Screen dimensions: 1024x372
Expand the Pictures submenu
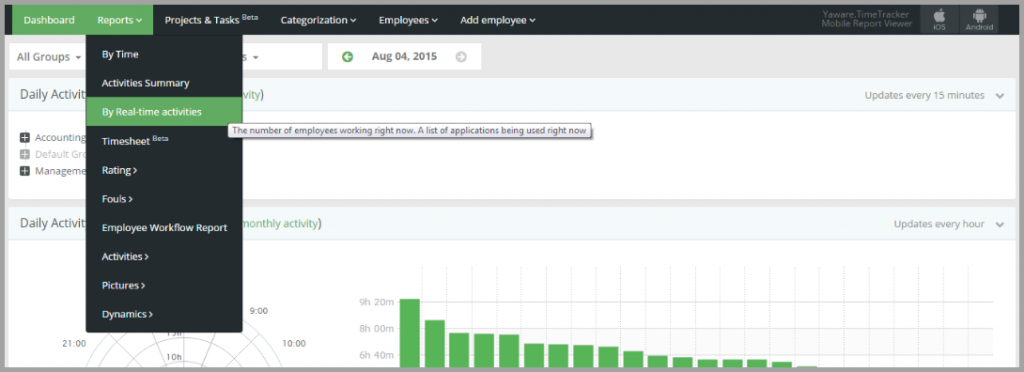coord(164,285)
